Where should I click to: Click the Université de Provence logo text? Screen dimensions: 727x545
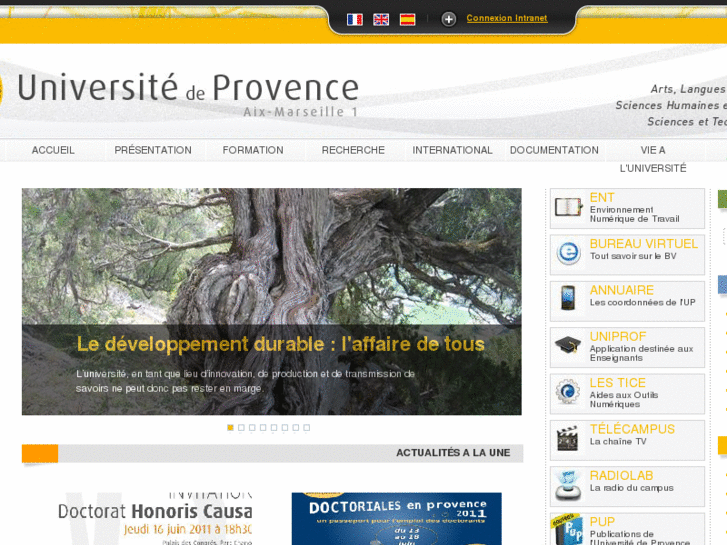coord(188,88)
